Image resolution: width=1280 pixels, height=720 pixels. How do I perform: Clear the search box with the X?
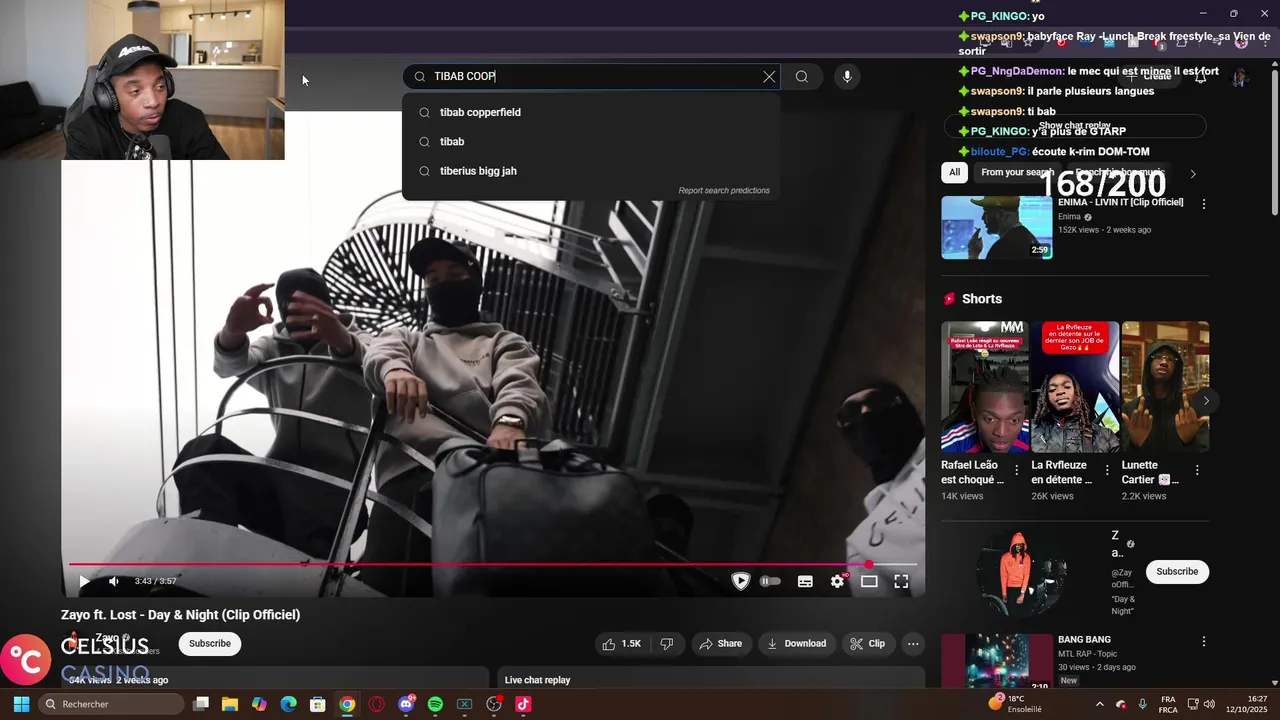click(x=769, y=77)
